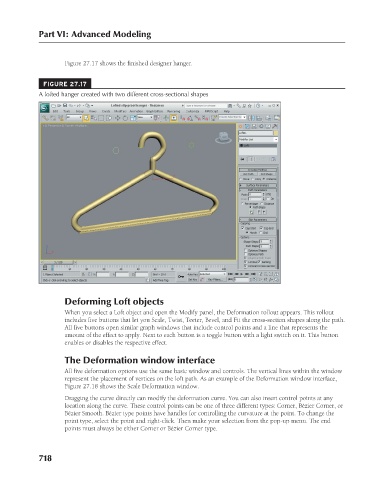Toggle the Cap Start checkbox
The height and width of the screenshot is (480, 382).
[x=243, y=228]
